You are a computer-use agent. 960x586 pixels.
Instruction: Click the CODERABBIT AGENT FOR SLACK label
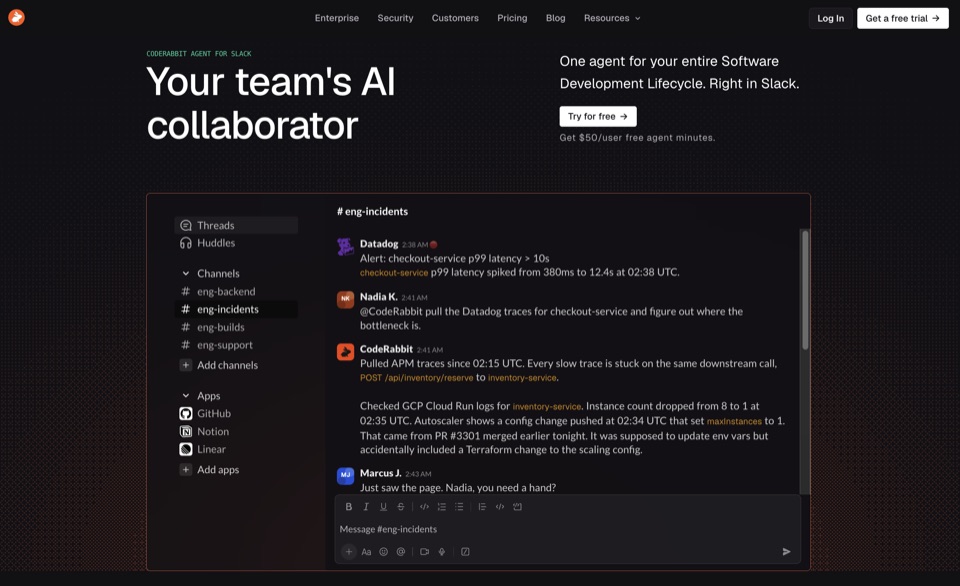coord(199,54)
